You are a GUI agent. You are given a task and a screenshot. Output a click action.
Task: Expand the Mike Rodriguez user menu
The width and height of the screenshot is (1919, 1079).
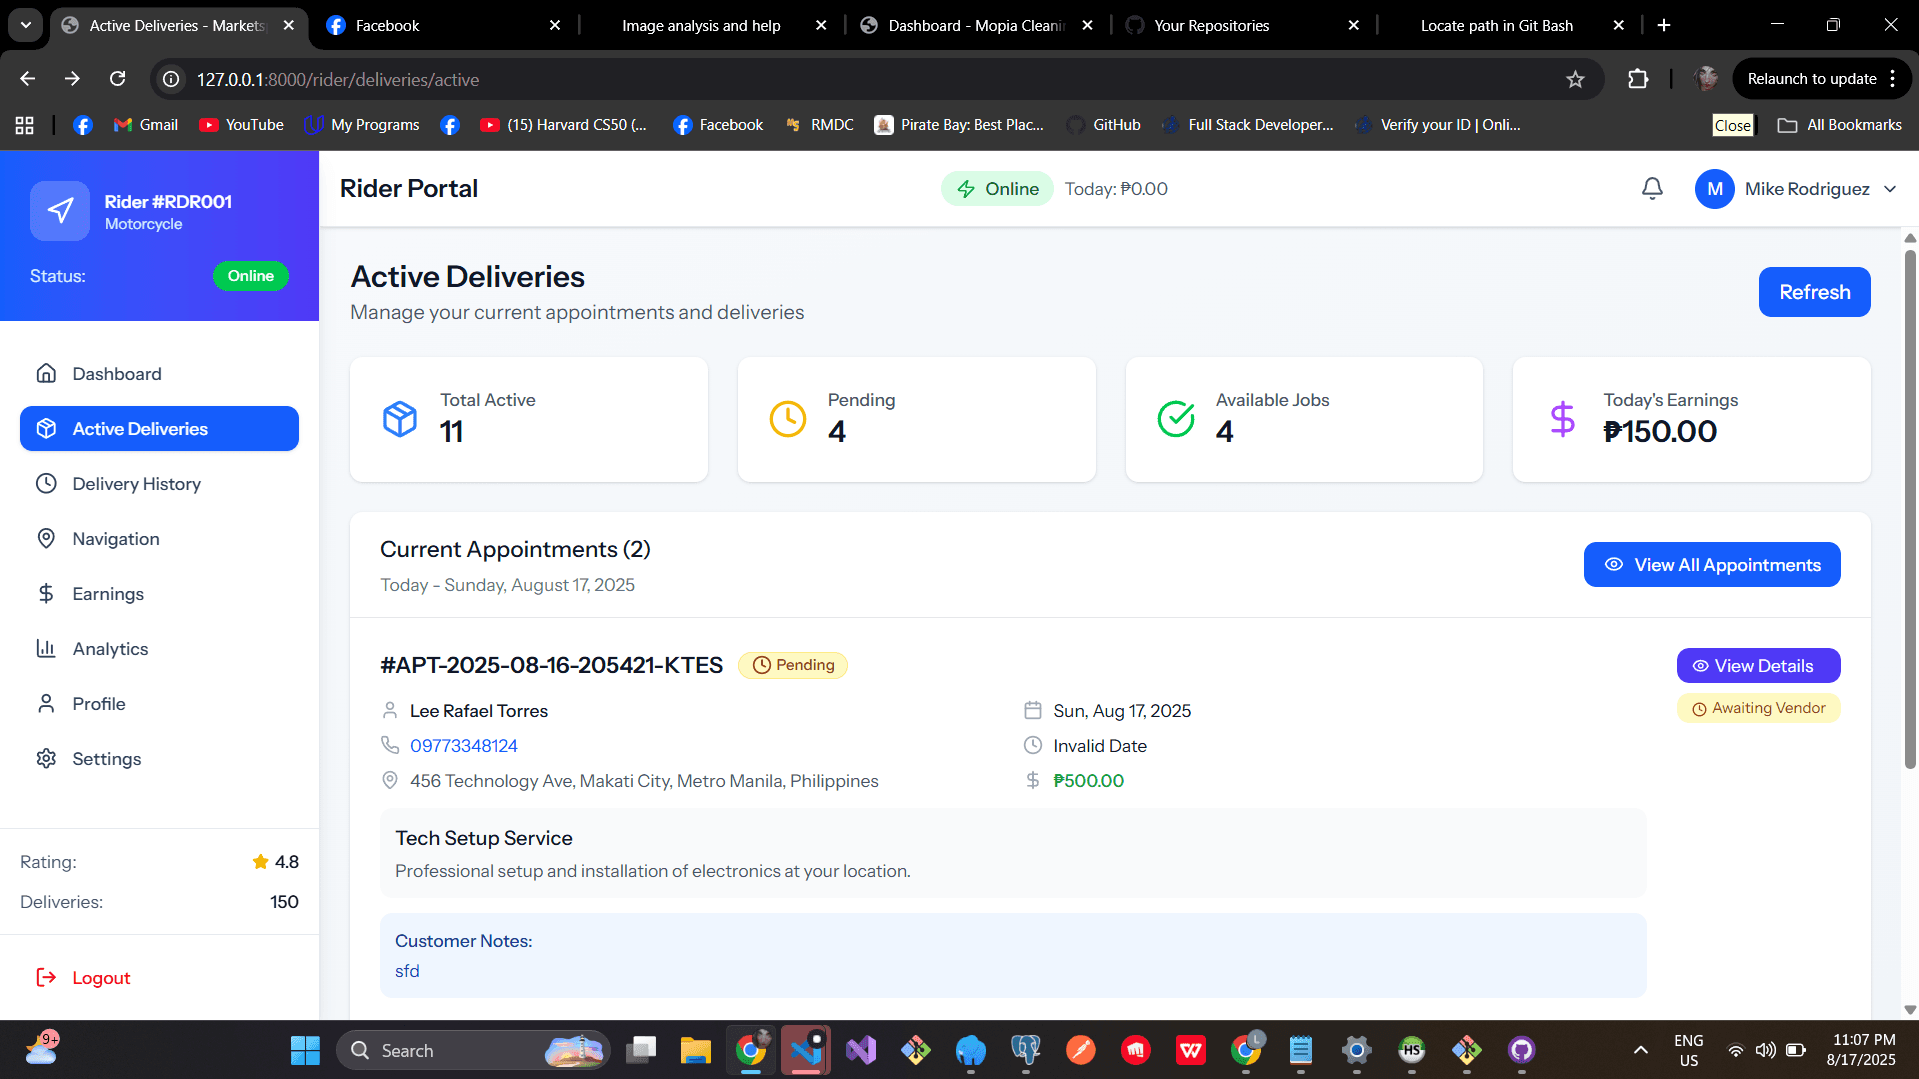[x=1889, y=189]
